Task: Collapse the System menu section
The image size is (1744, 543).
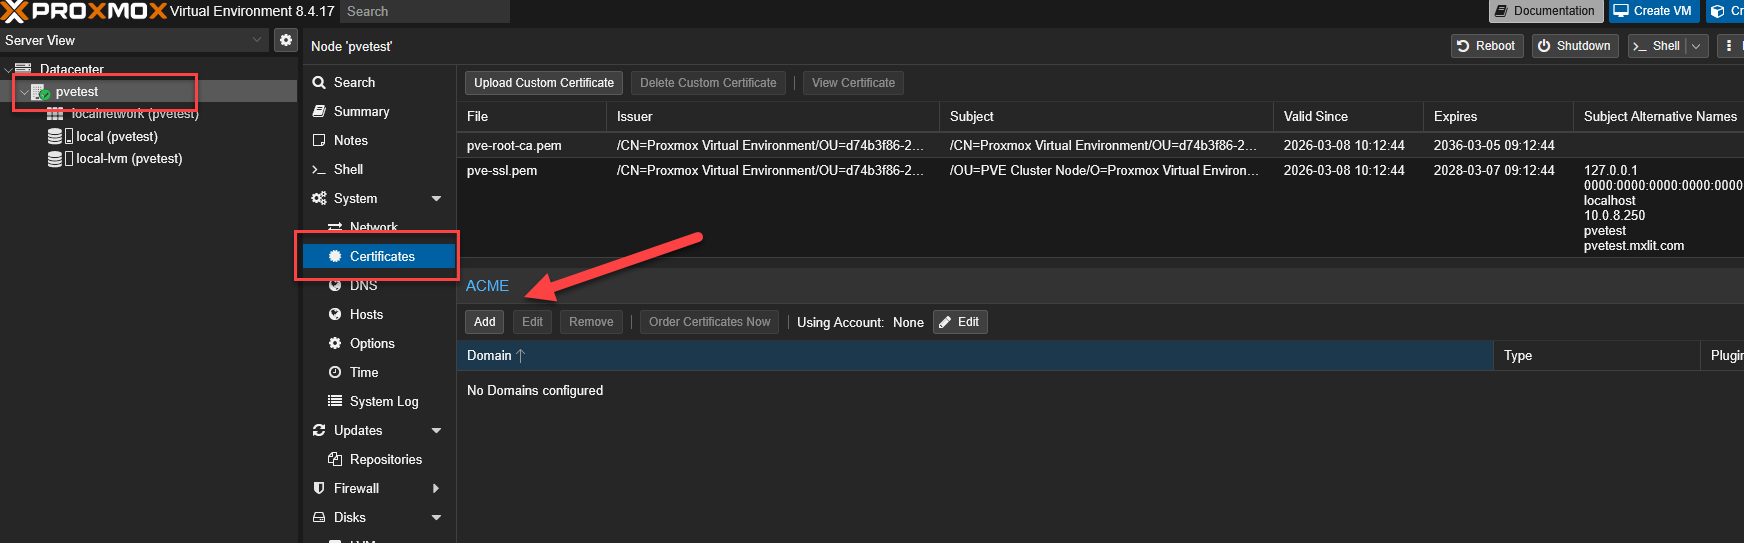Action: click(x=436, y=199)
